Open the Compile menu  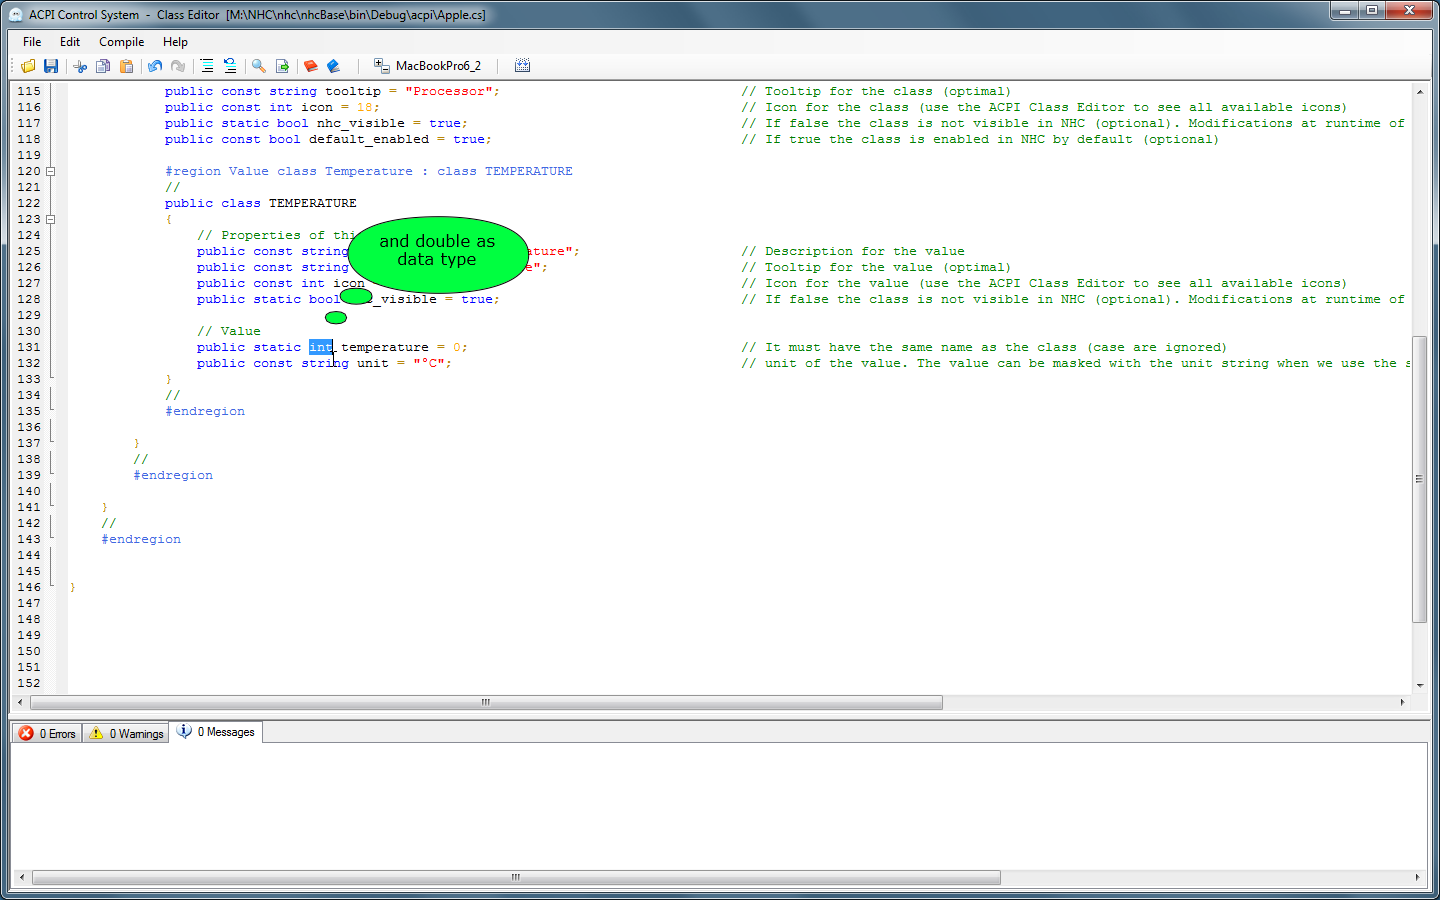tap(121, 42)
